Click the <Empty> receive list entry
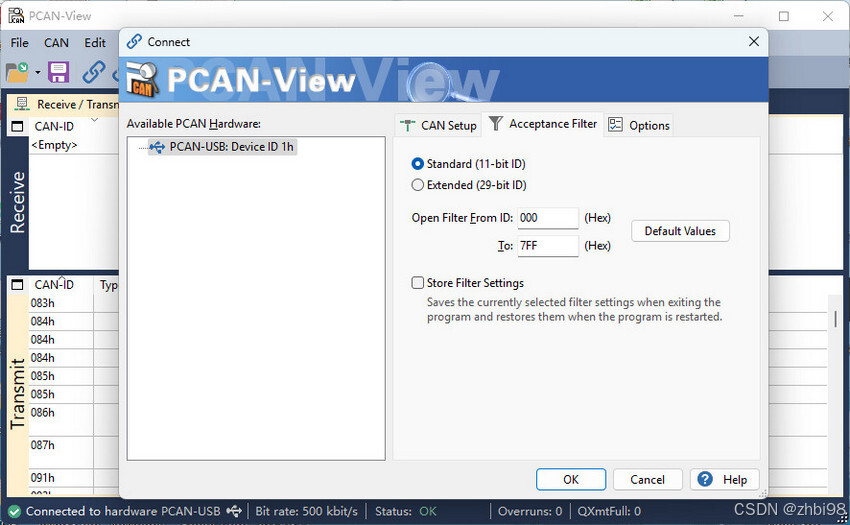The image size is (850, 525). (54, 145)
